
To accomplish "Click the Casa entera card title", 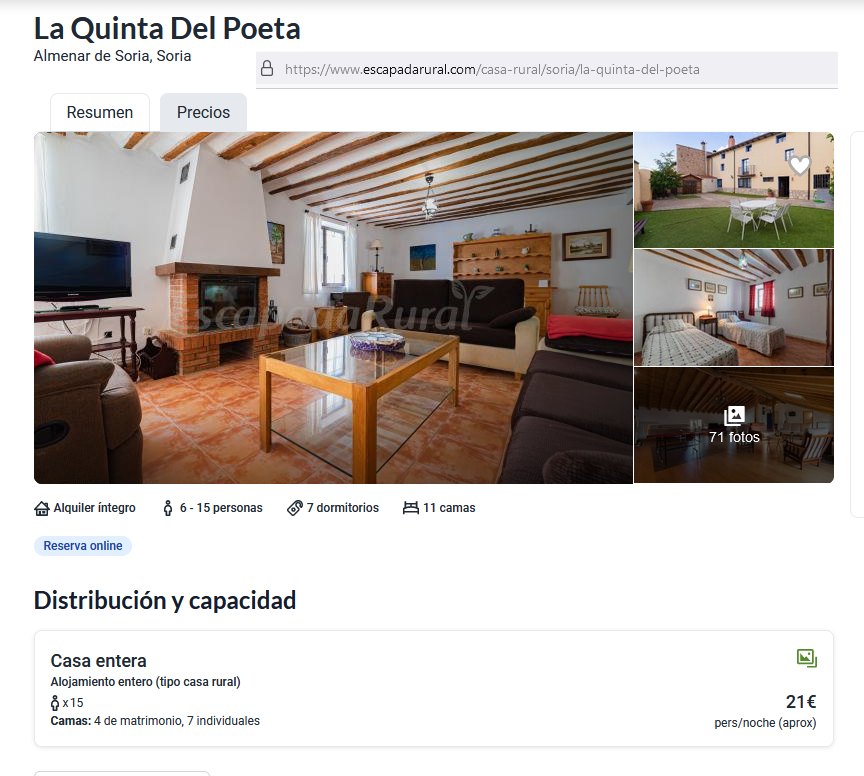I will click(99, 660).
